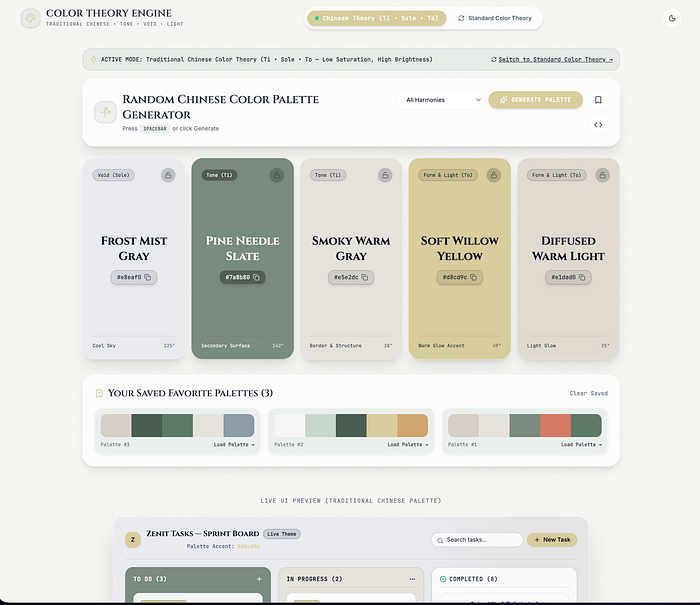Save palette with bookmark icon
The width and height of the screenshot is (700, 605).
tap(598, 100)
